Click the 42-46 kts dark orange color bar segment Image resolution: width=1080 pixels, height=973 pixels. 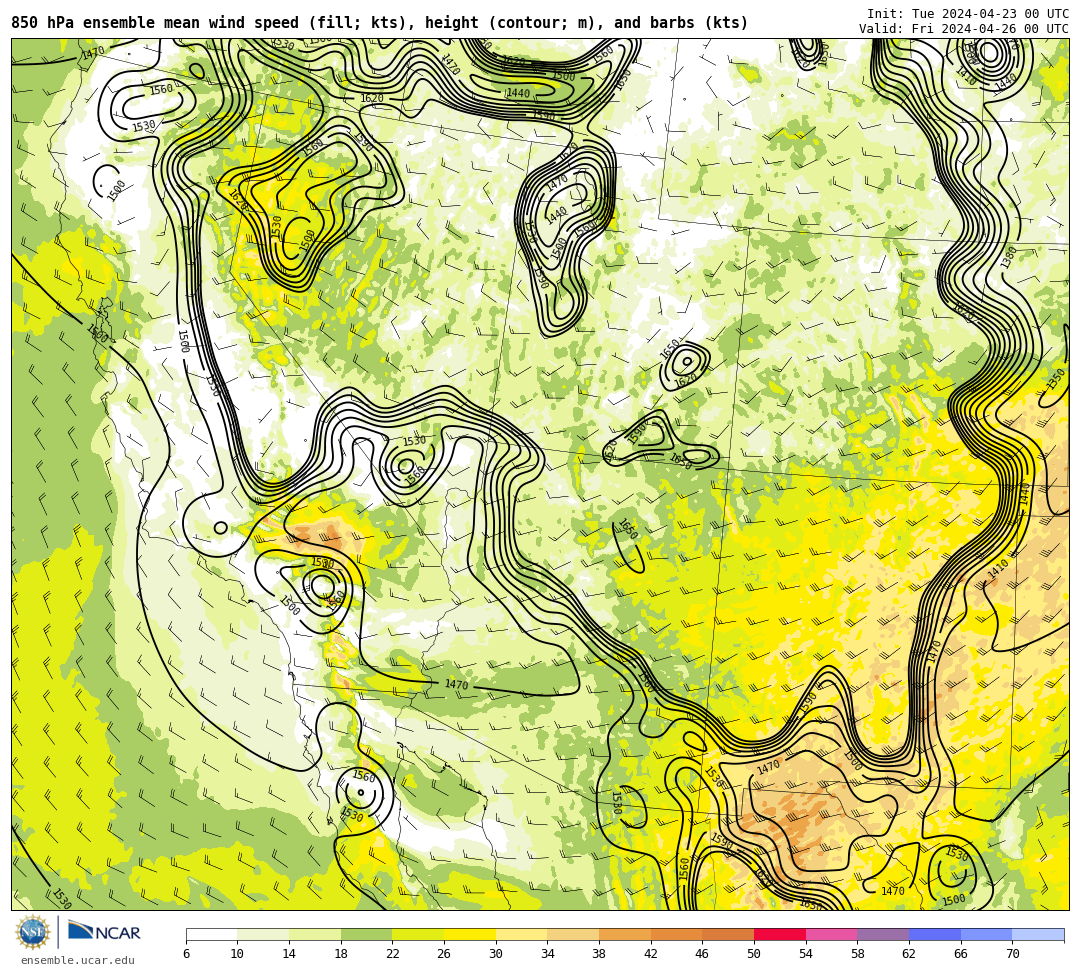676,934
